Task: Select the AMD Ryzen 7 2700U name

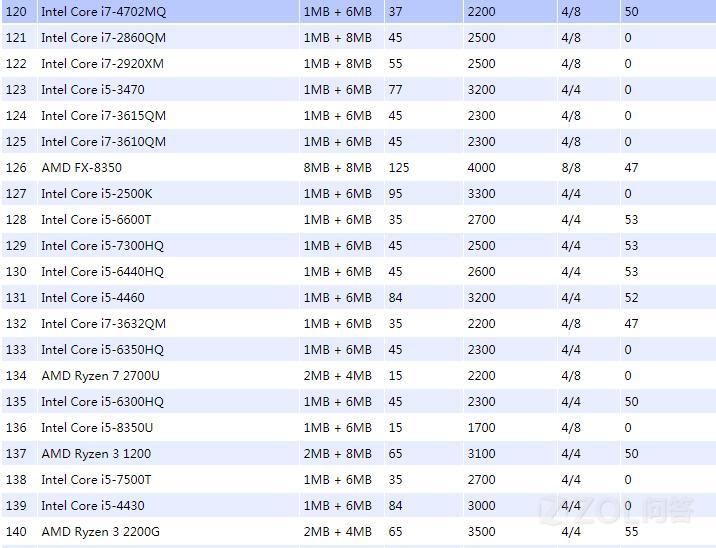Action: click(x=99, y=375)
